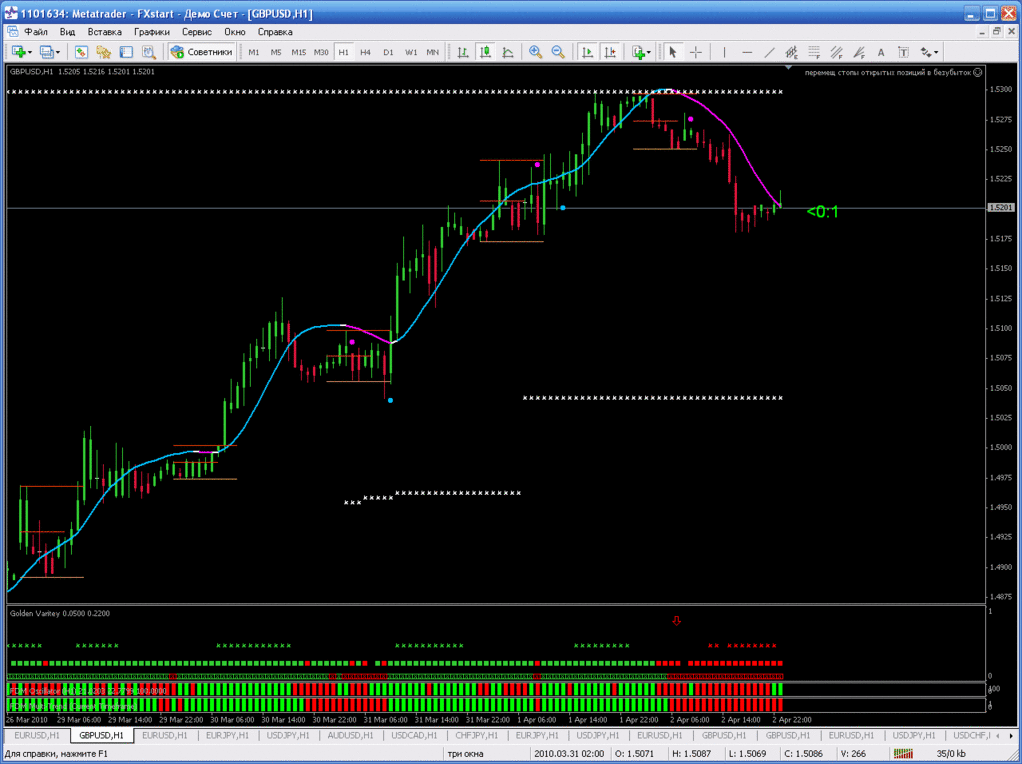Toggle chart auto scroll
Image resolution: width=1022 pixels, height=764 pixels.
pyautogui.click(x=587, y=52)
